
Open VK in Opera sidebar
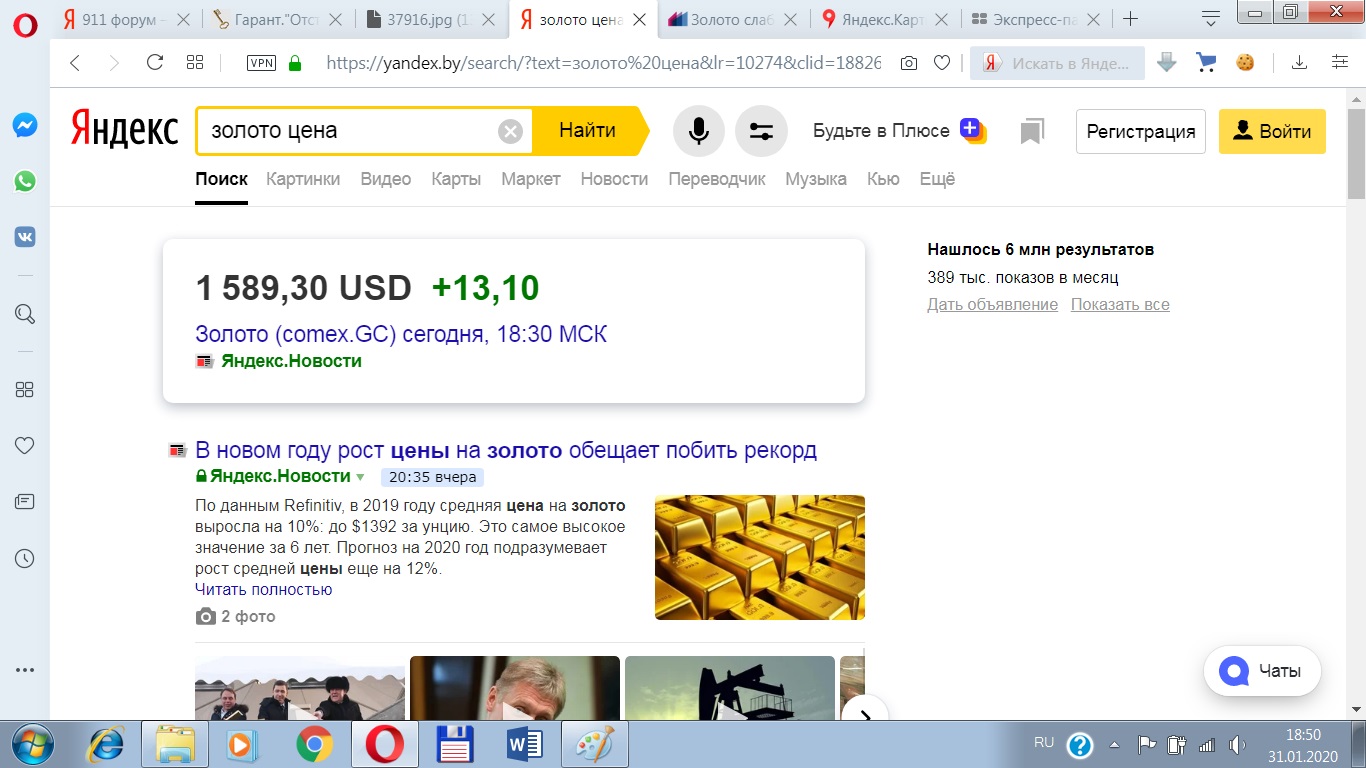pos(25,237)
